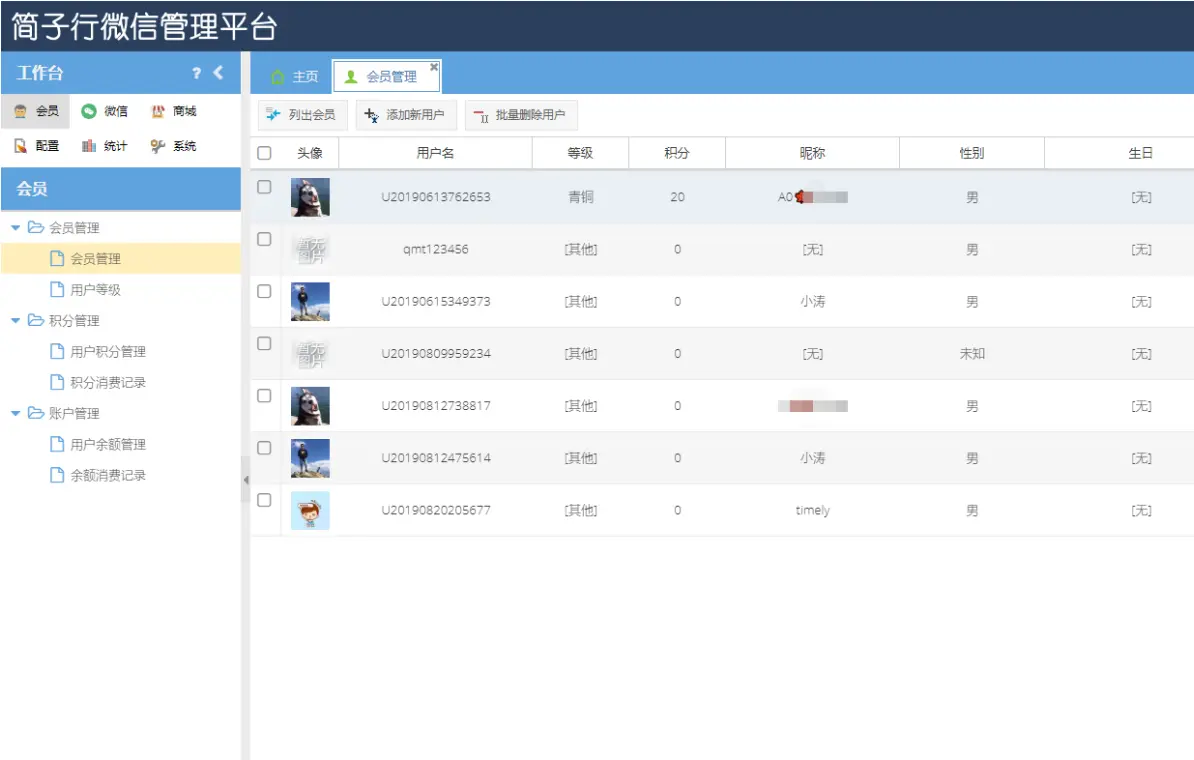Click the 列出会员 button
Image resolution: width=1194 pixels, height=760 pixels.
tap(303, 115)
